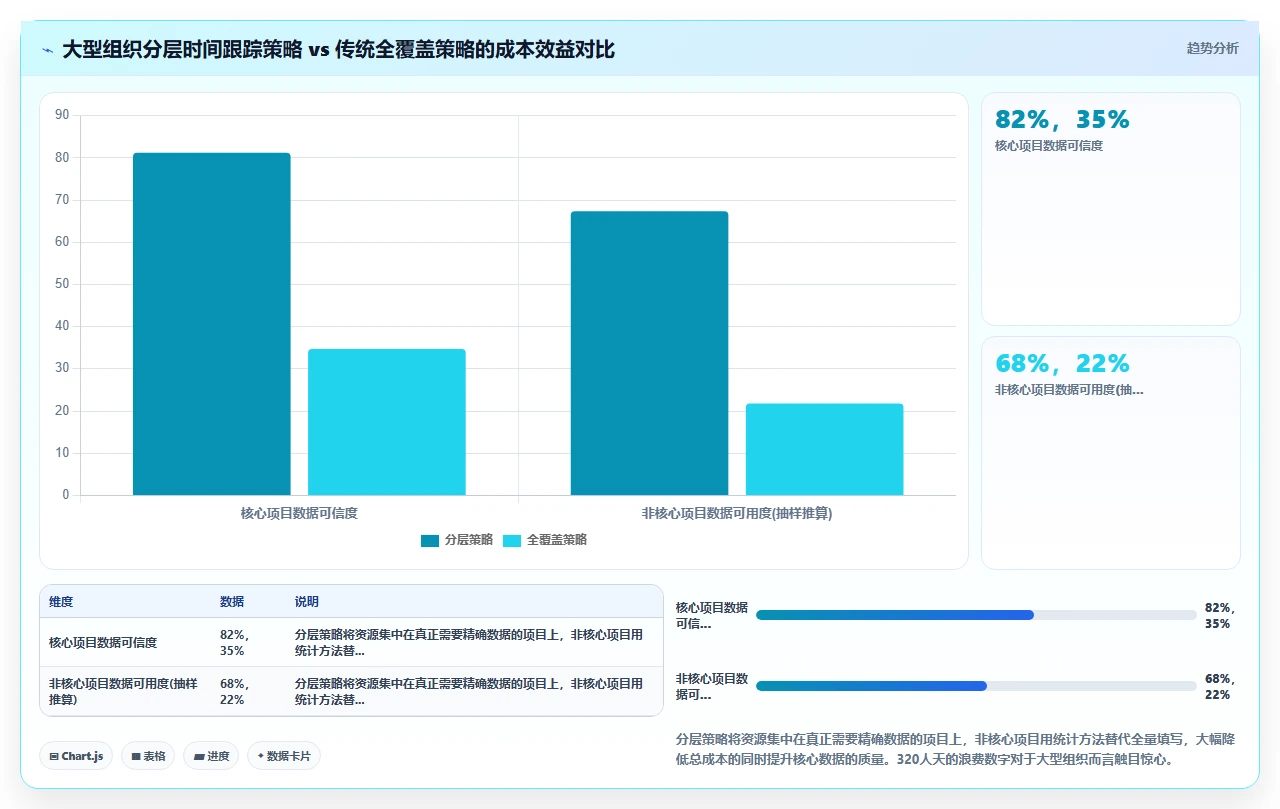The height and width of the screenshot is (809, 1280).
Task: Click the y-axis tick label 50
Action: (x=62, y=284)
